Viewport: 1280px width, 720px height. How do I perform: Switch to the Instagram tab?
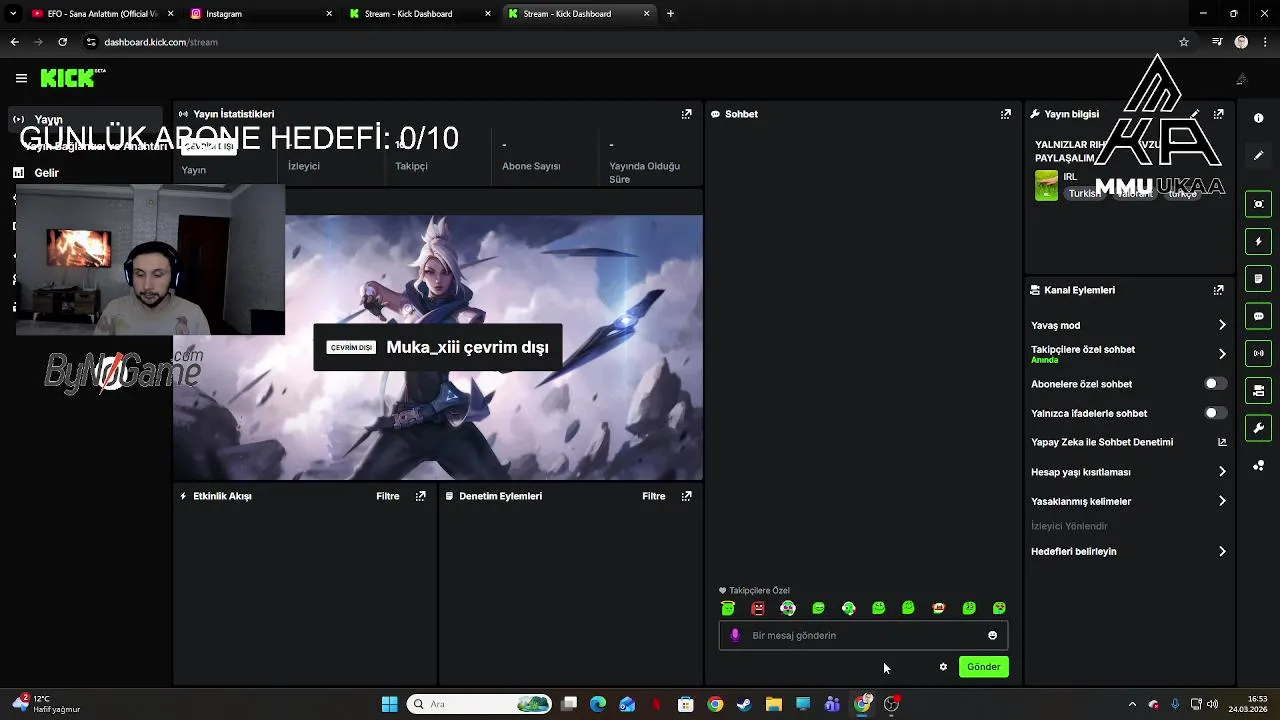(x=262, y=14)
